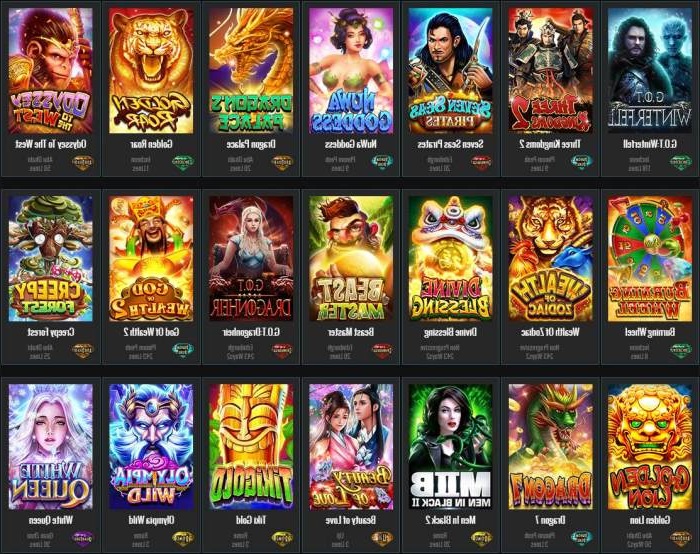Open the Three Kingdoms 2 game thumbnail
700x554 pixels.
550,71
